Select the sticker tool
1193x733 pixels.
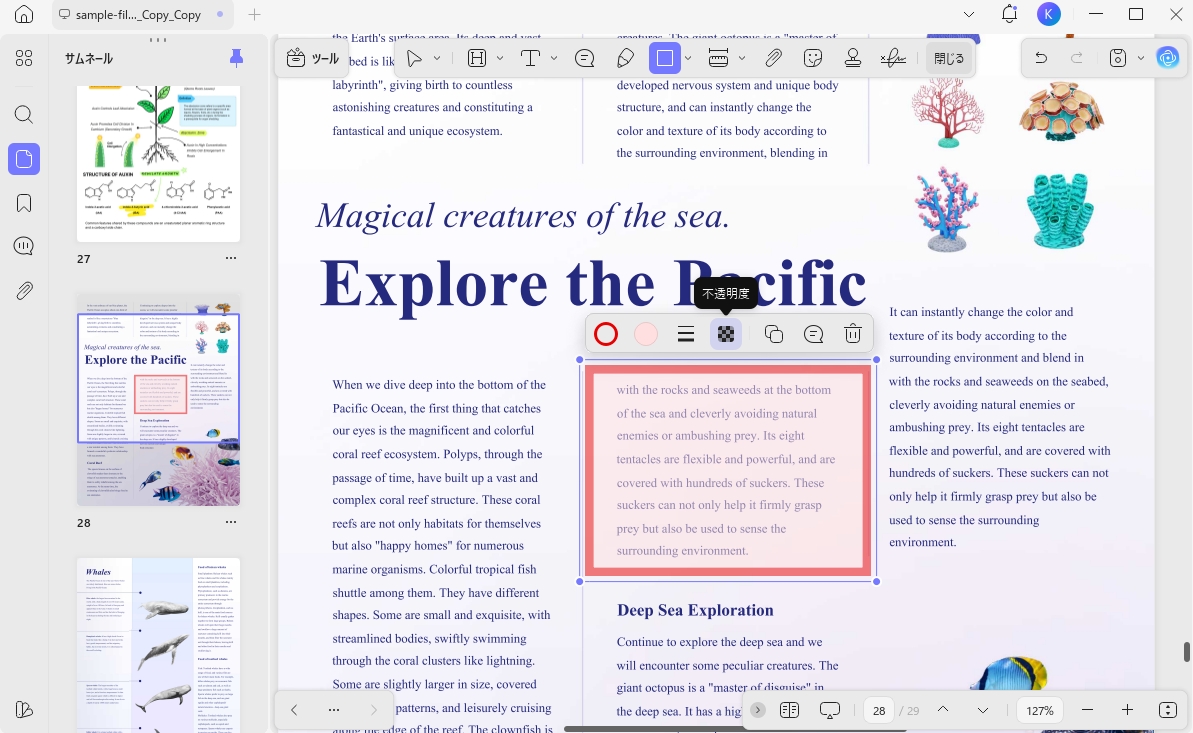[813, 59]
